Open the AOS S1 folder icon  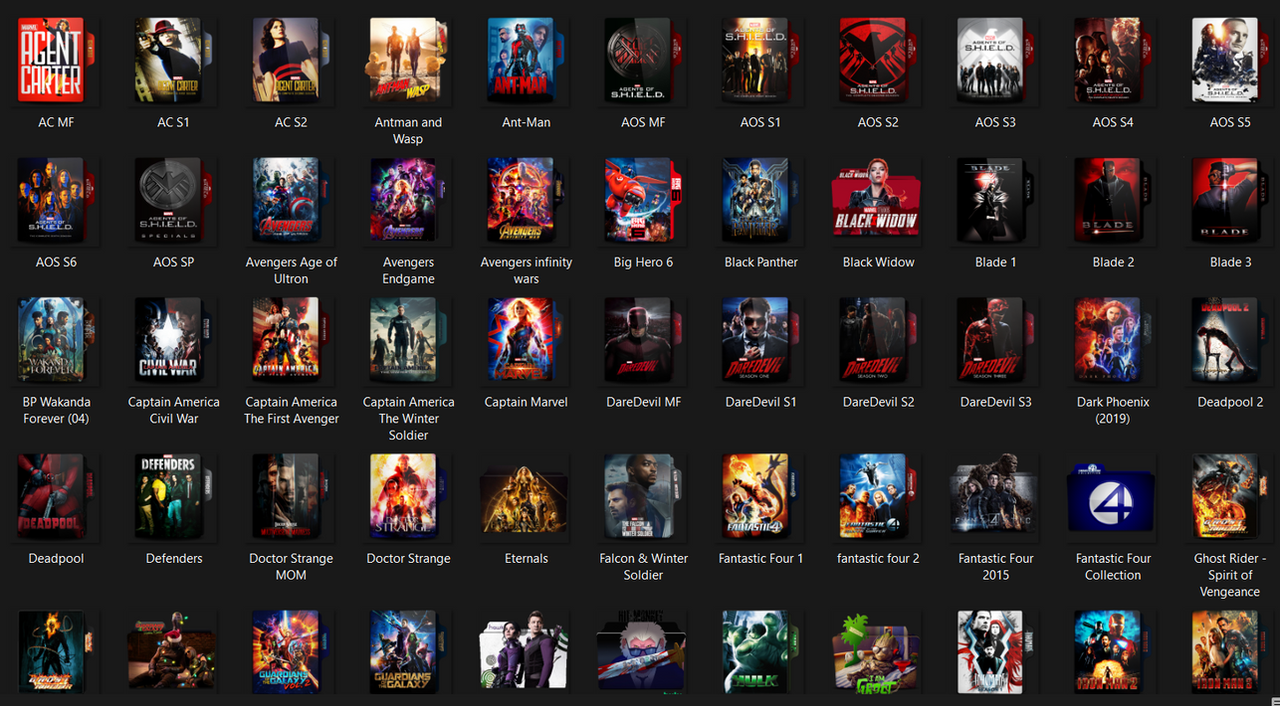pyautogui.click(x=761, y=60)
